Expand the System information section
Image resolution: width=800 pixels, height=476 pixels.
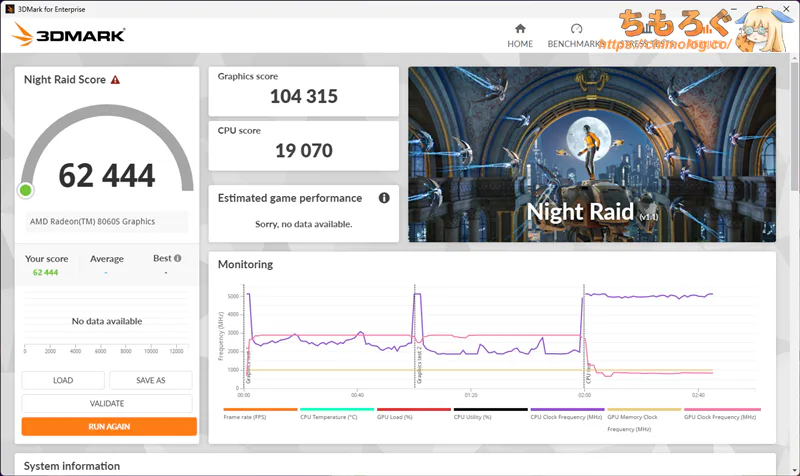coord(72,466)
